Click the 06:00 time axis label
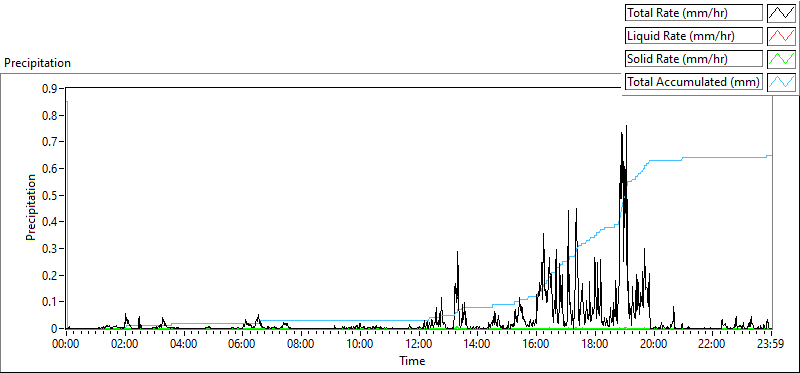Screen dimensions: 800x373 point(242,343)
